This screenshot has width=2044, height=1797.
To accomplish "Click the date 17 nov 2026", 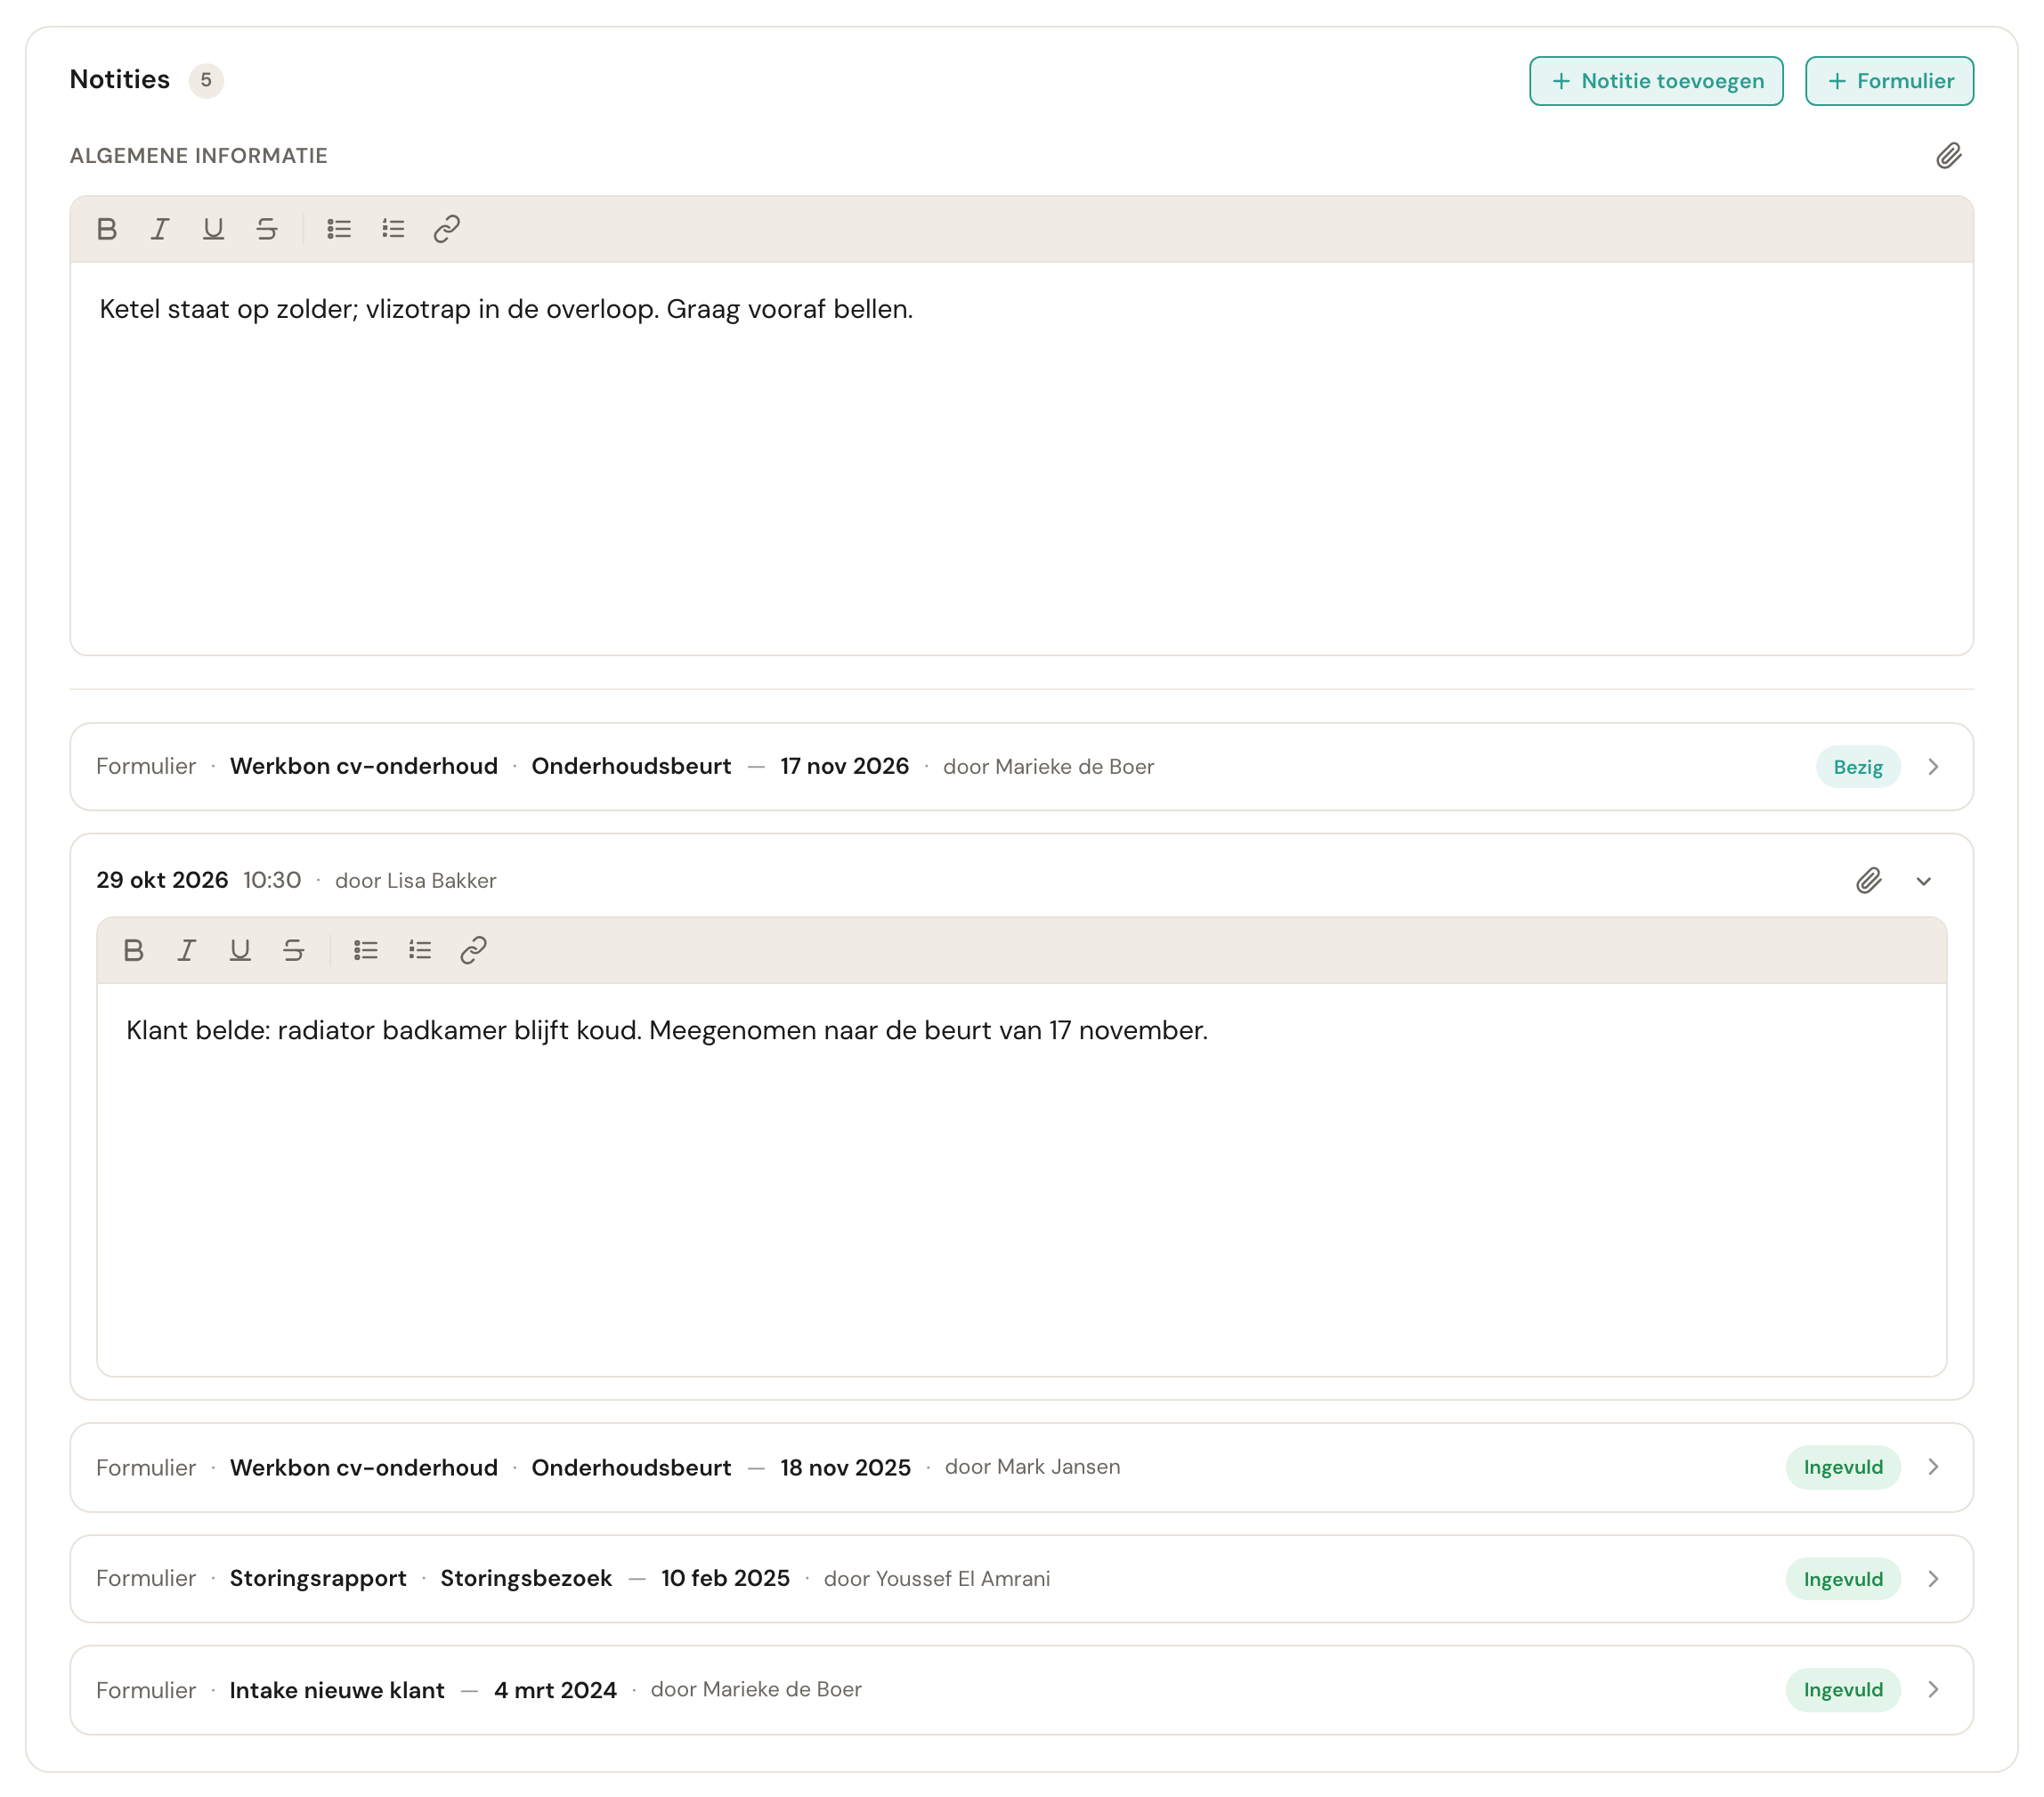I will pos(844,766).
